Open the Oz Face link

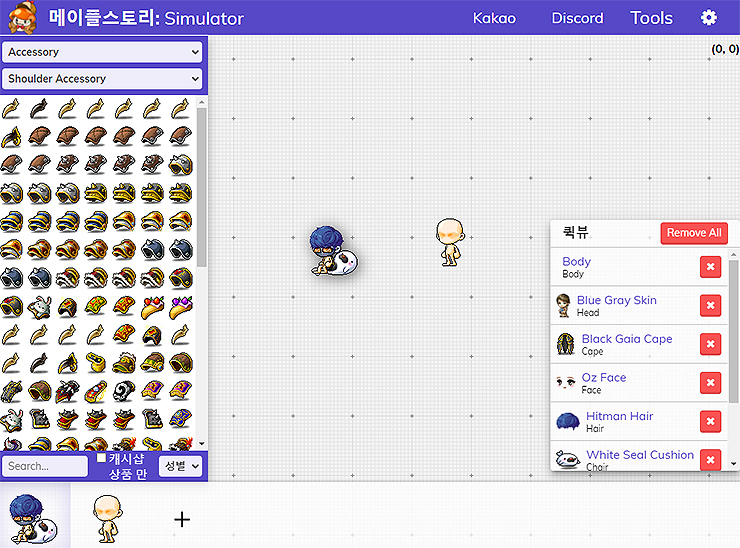[604, 378]
